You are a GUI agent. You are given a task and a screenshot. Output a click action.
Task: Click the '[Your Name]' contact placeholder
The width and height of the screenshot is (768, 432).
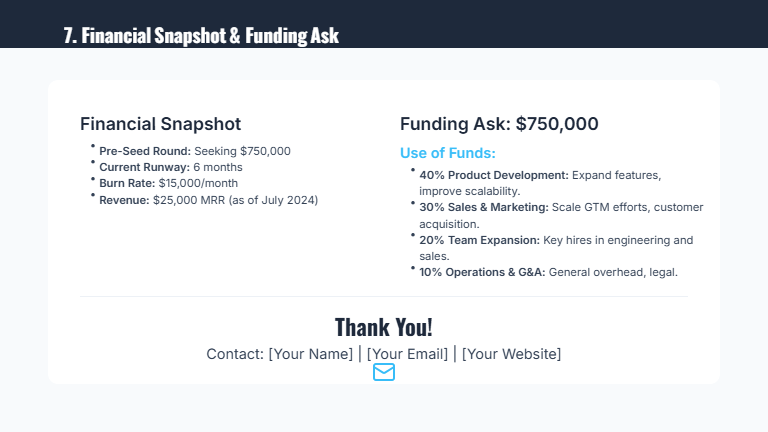pos(311,354)
